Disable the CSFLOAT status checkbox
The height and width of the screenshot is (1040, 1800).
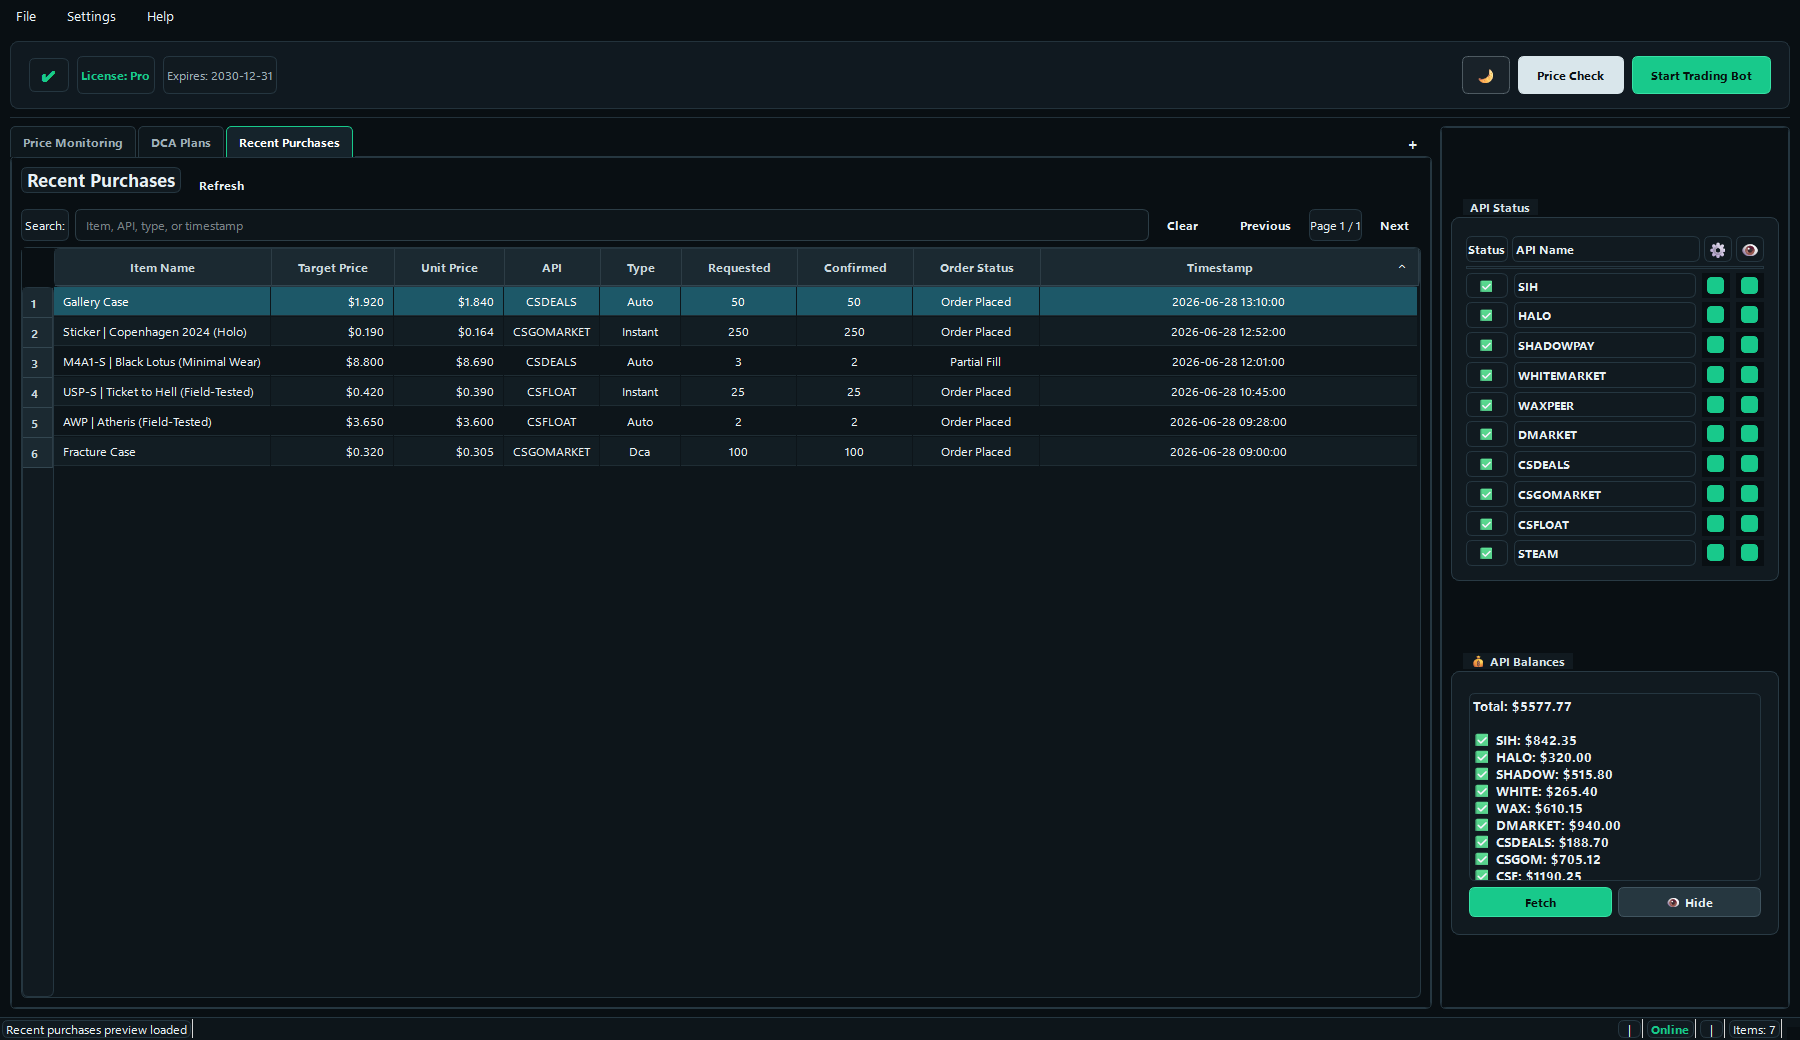[x=1486, y=524]
